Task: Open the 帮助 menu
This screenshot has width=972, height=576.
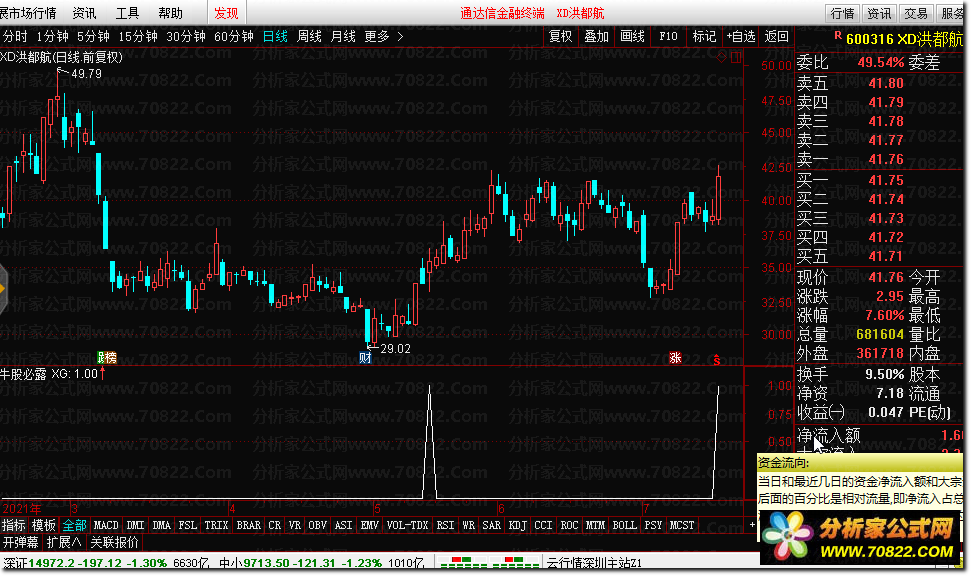Action: tap(170, 13)
